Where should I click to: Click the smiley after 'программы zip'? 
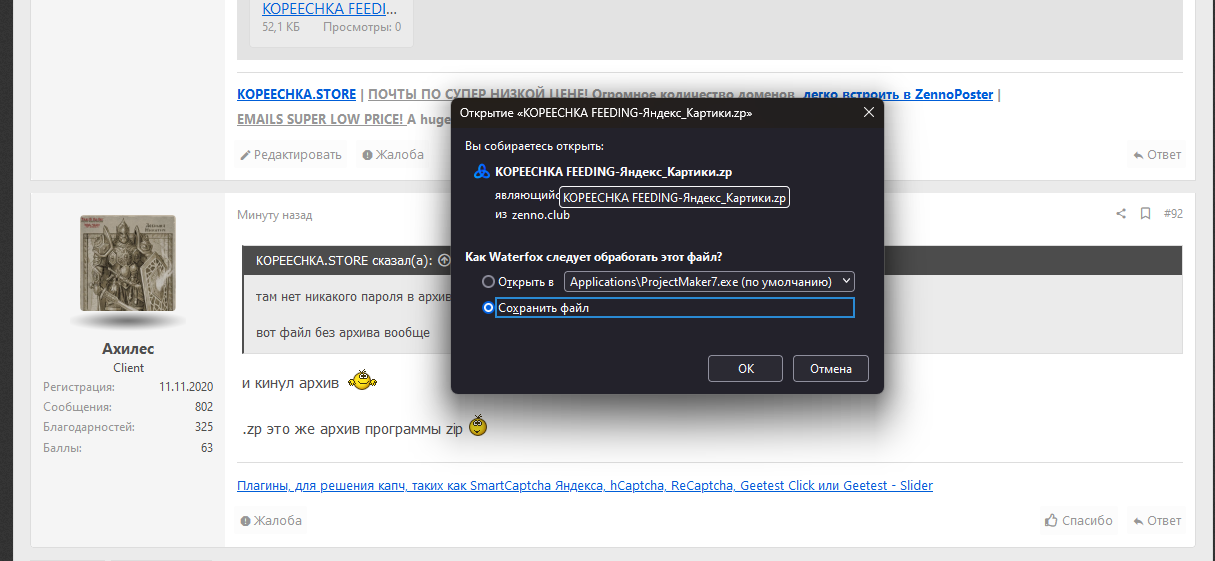(x=478, y=426)
